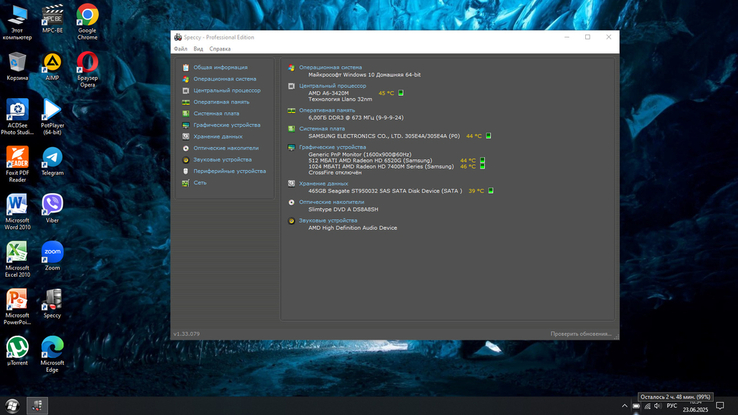
Task: Switch keyboard layout РУС indicator
Action: click(x=672, y=406)
